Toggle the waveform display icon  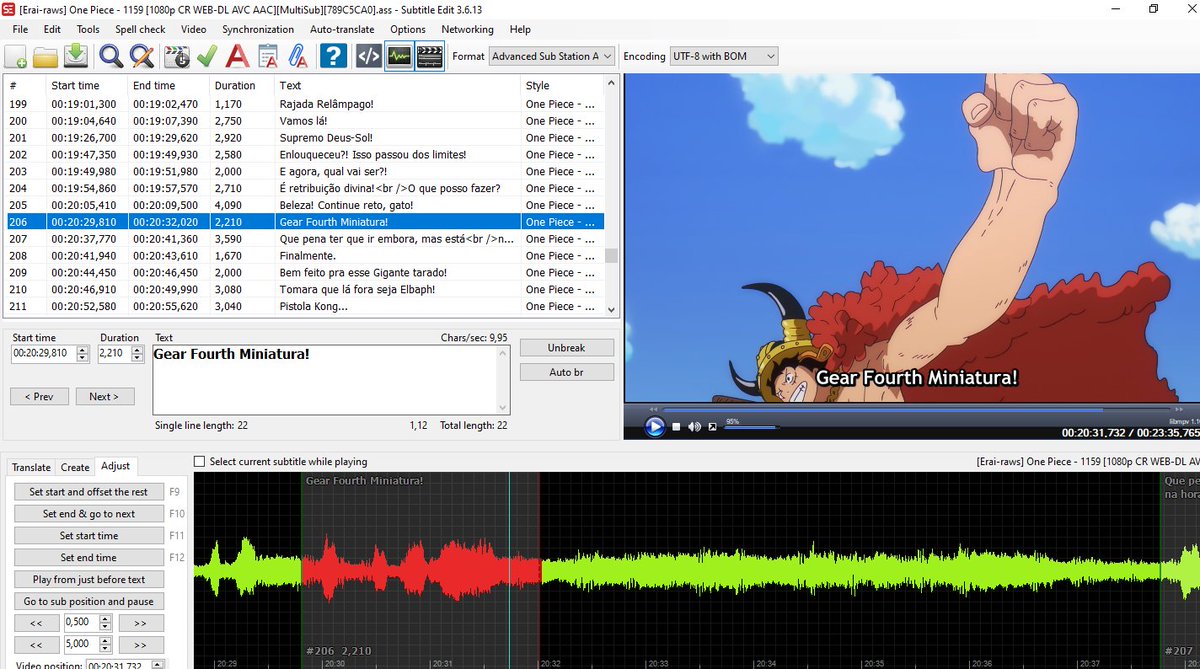[399, 57]
